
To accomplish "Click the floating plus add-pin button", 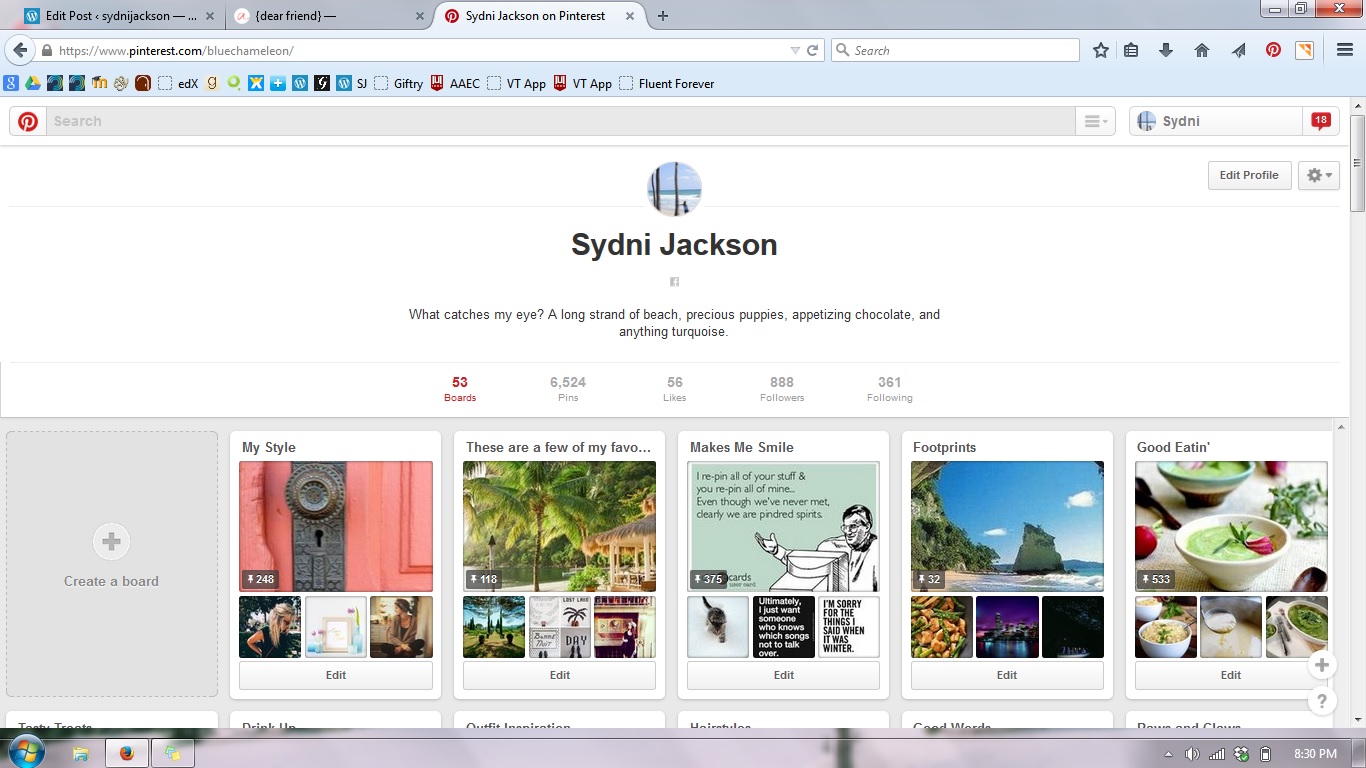I will [1322, 665].
